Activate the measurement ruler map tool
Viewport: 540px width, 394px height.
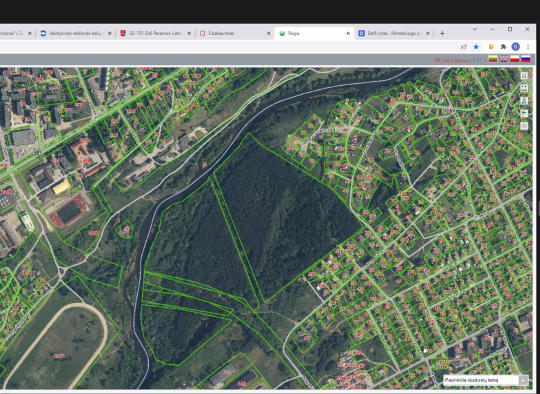524,88
